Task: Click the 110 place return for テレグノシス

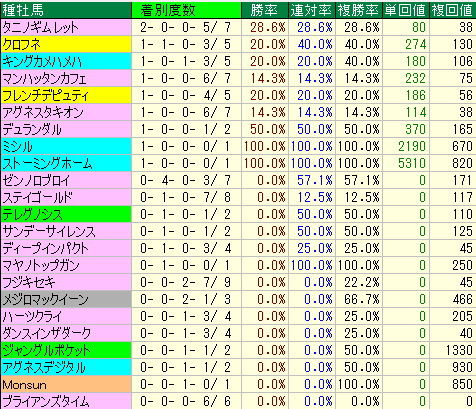Action: (x=462, y=214)
